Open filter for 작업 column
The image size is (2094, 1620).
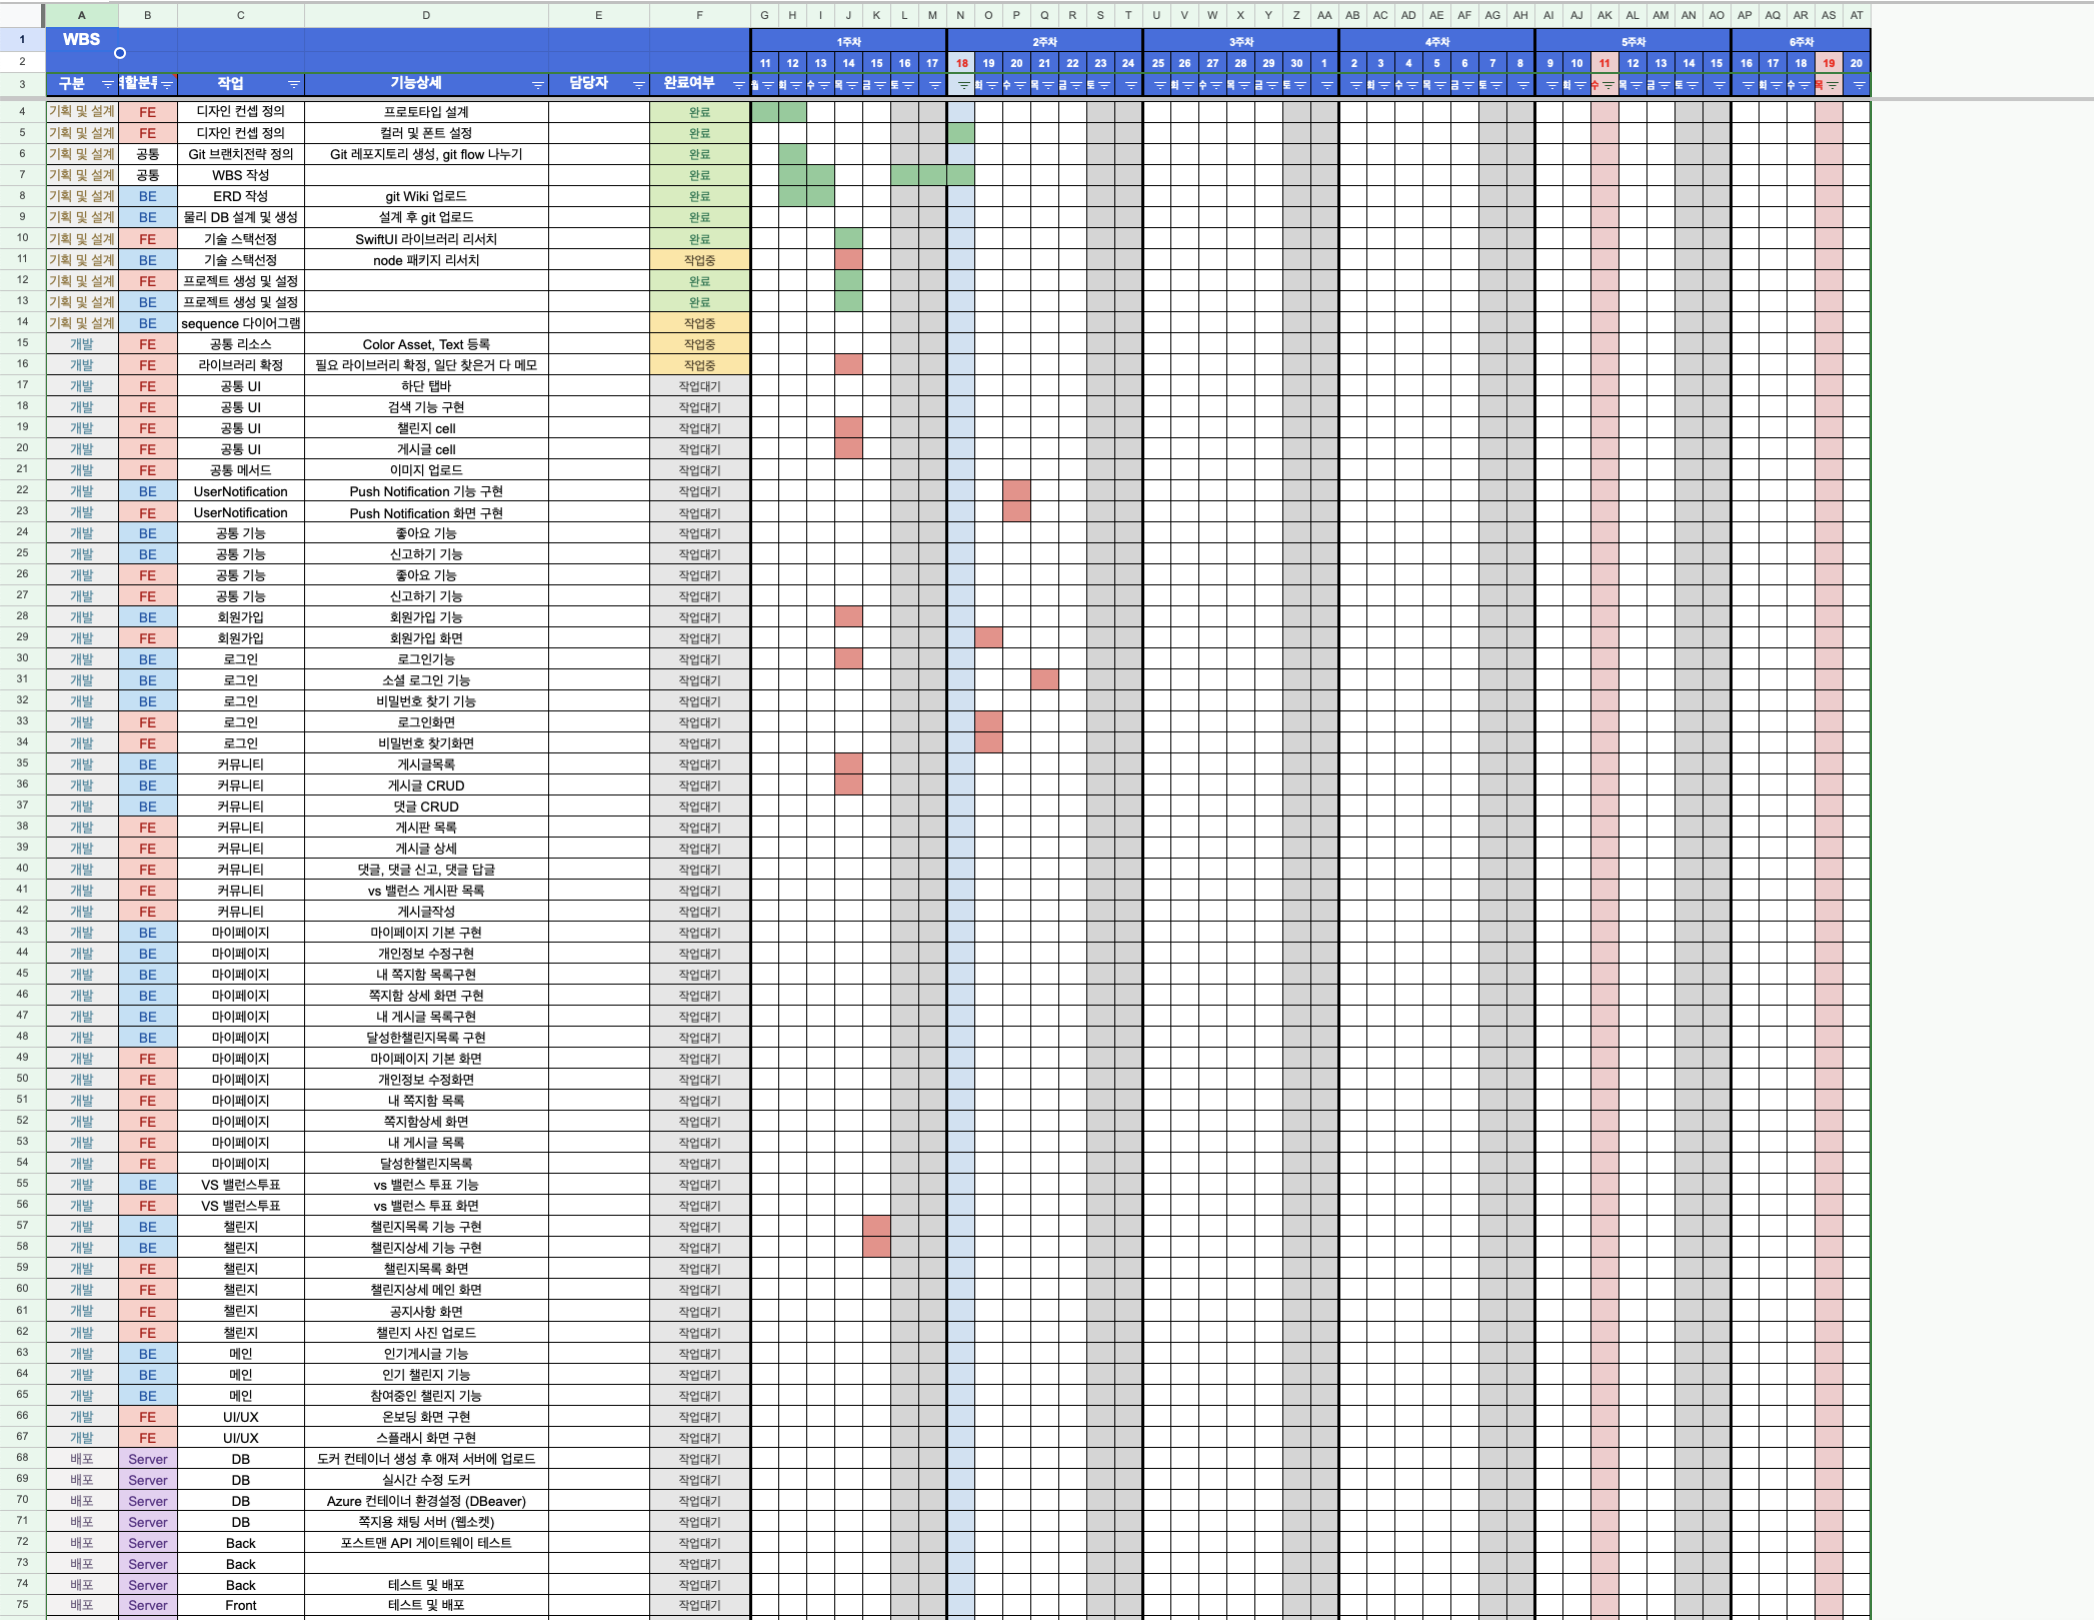coord(293,85)
